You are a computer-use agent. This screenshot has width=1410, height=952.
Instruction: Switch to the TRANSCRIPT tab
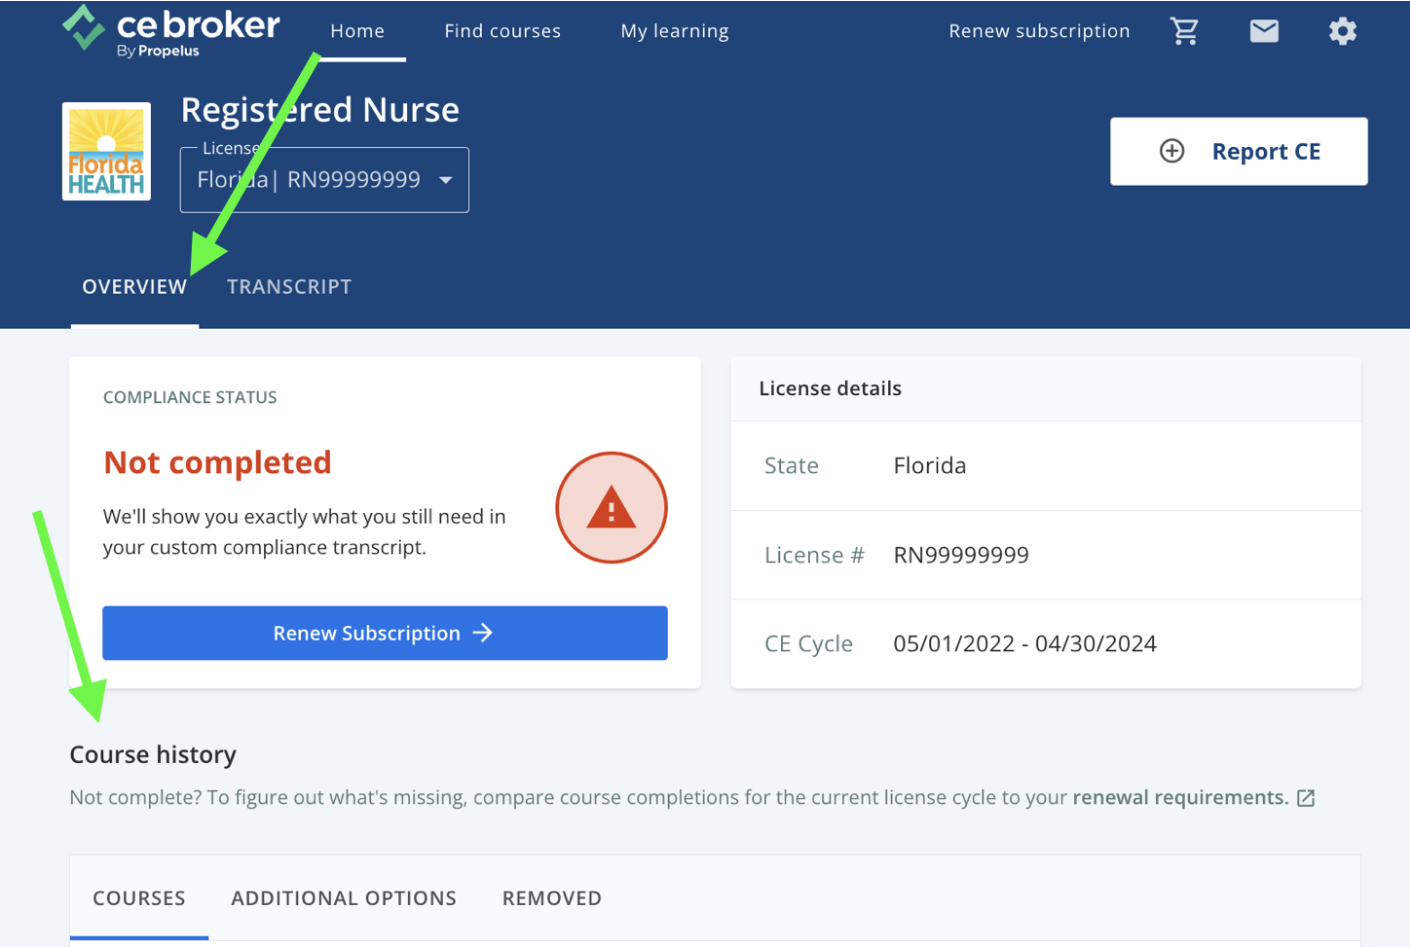(289, 287)
